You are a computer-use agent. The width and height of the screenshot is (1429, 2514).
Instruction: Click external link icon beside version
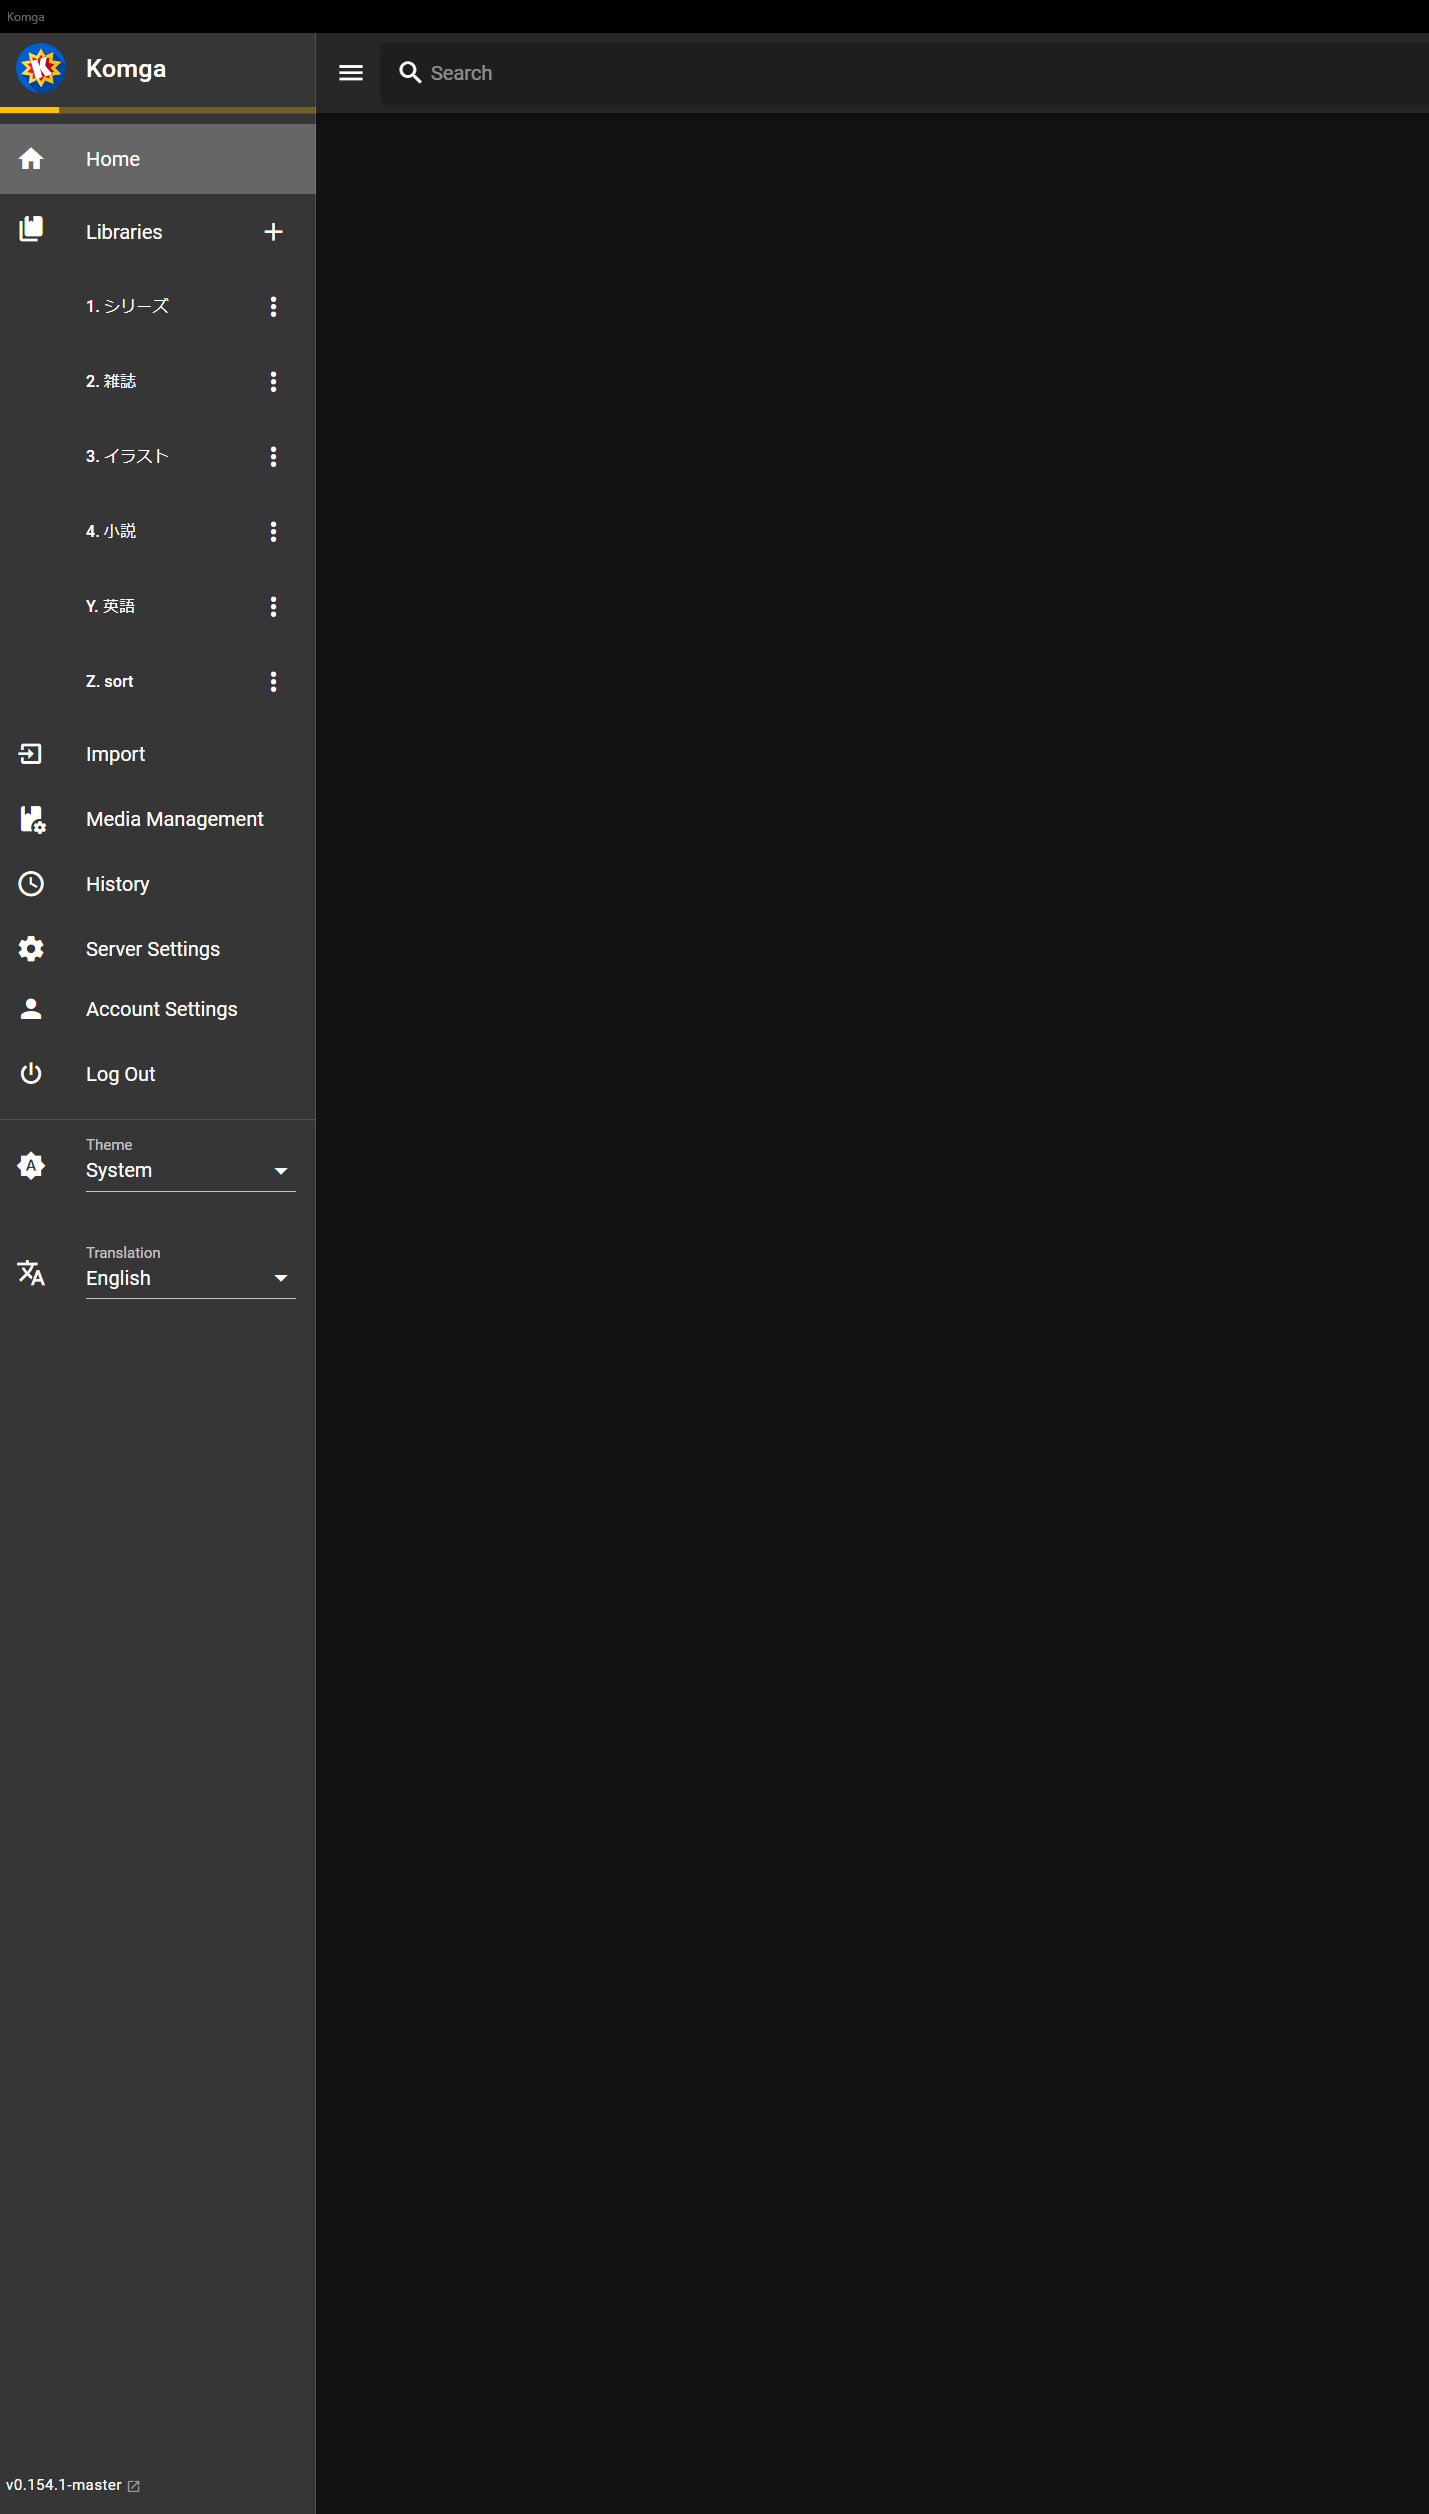click(x=134, y=2486)
